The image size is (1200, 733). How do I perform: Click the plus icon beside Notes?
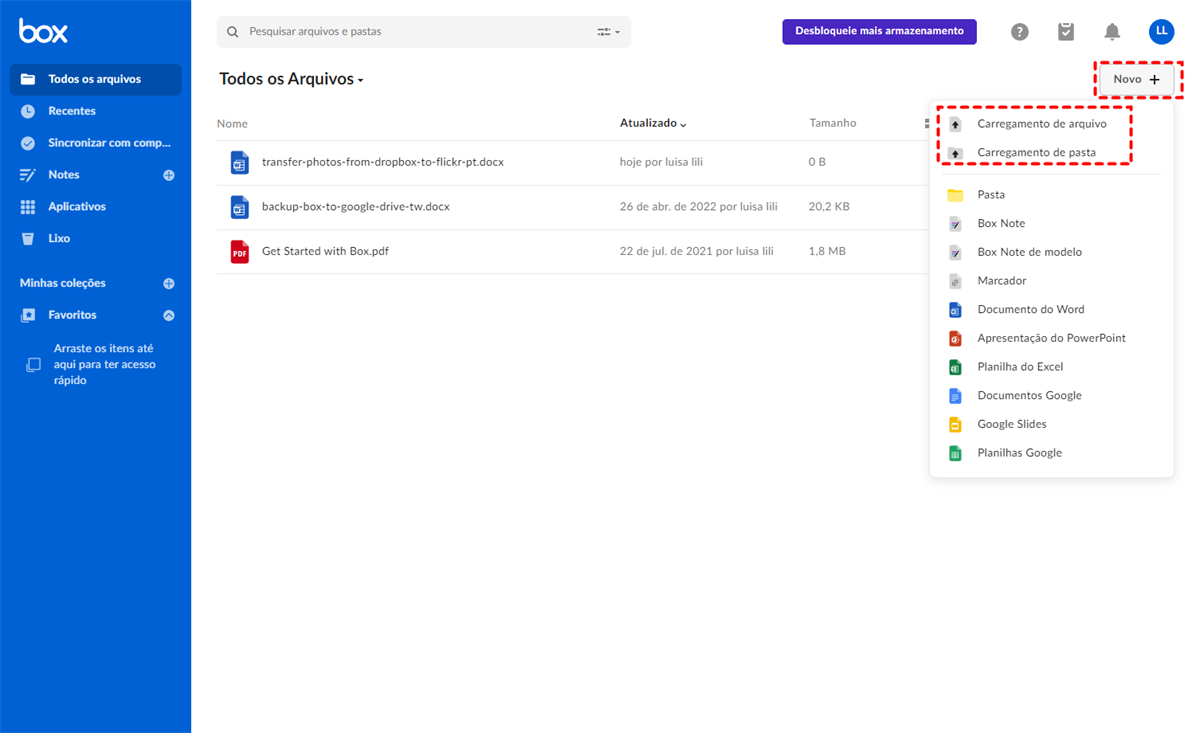click(169, 175)
